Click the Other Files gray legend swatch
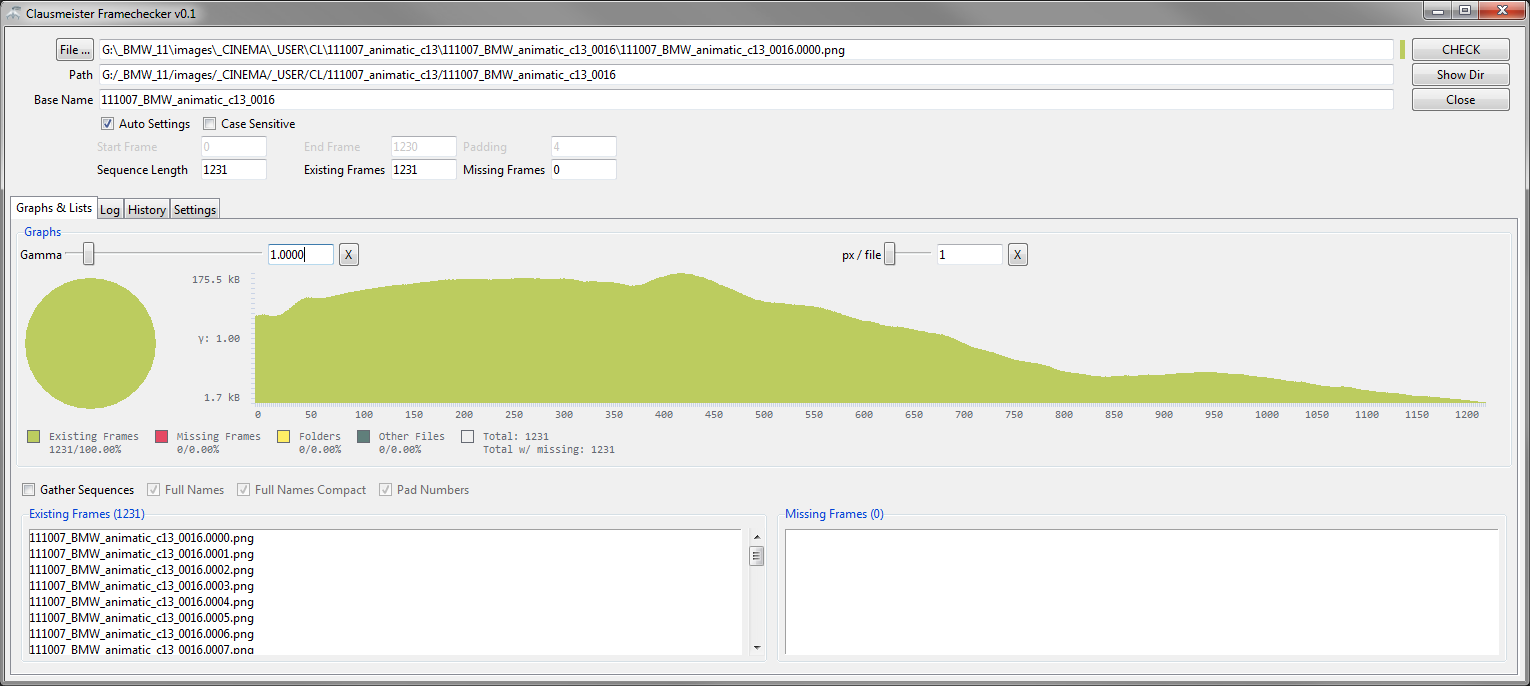The width and height of the screenshot is (1530, 686). click(364, 437)
